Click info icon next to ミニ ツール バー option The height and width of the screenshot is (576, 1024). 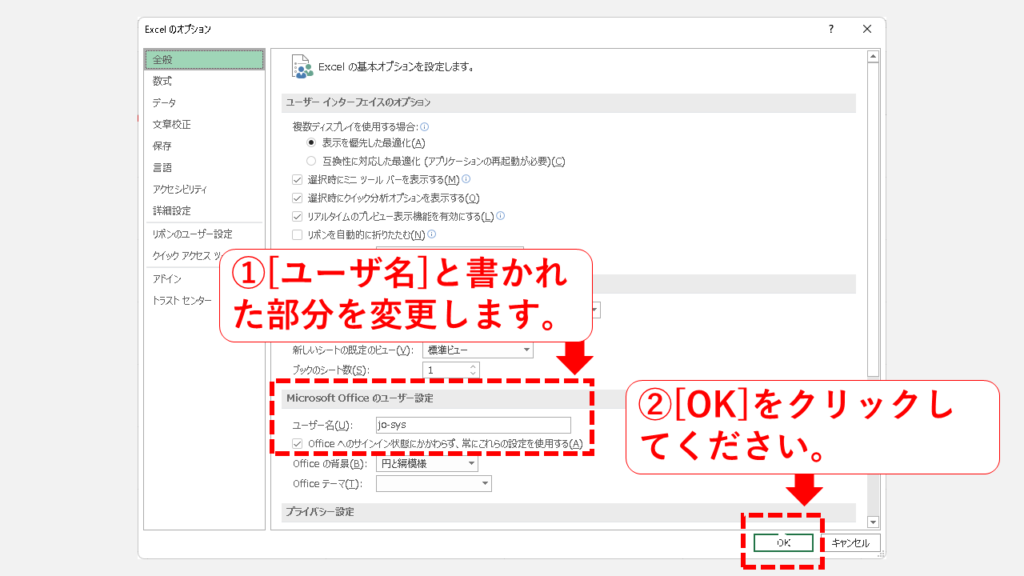tap(466, 178)
